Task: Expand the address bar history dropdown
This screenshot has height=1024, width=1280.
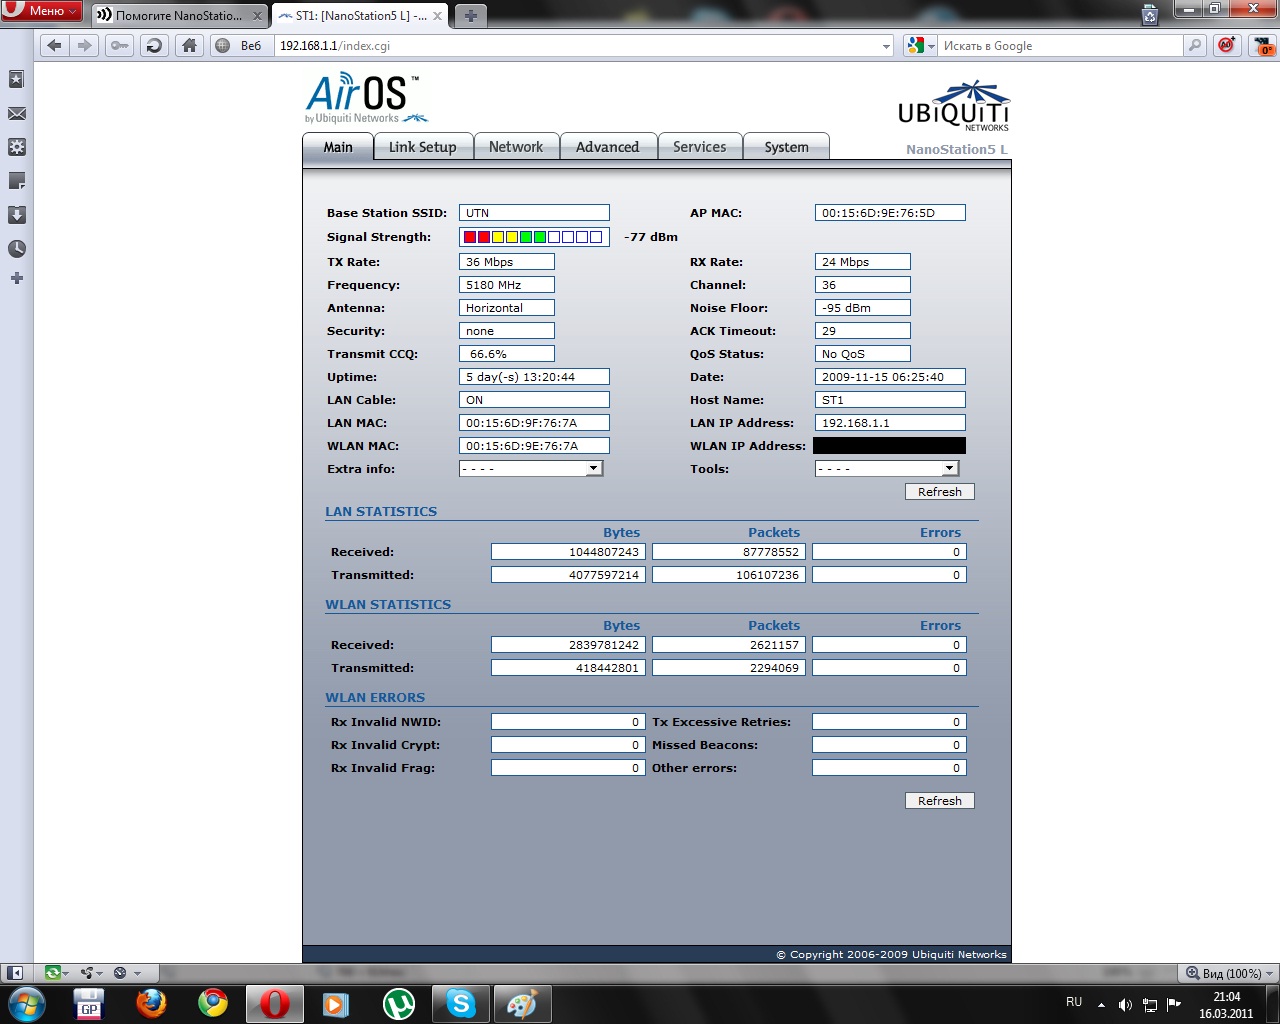Action: 886,46
